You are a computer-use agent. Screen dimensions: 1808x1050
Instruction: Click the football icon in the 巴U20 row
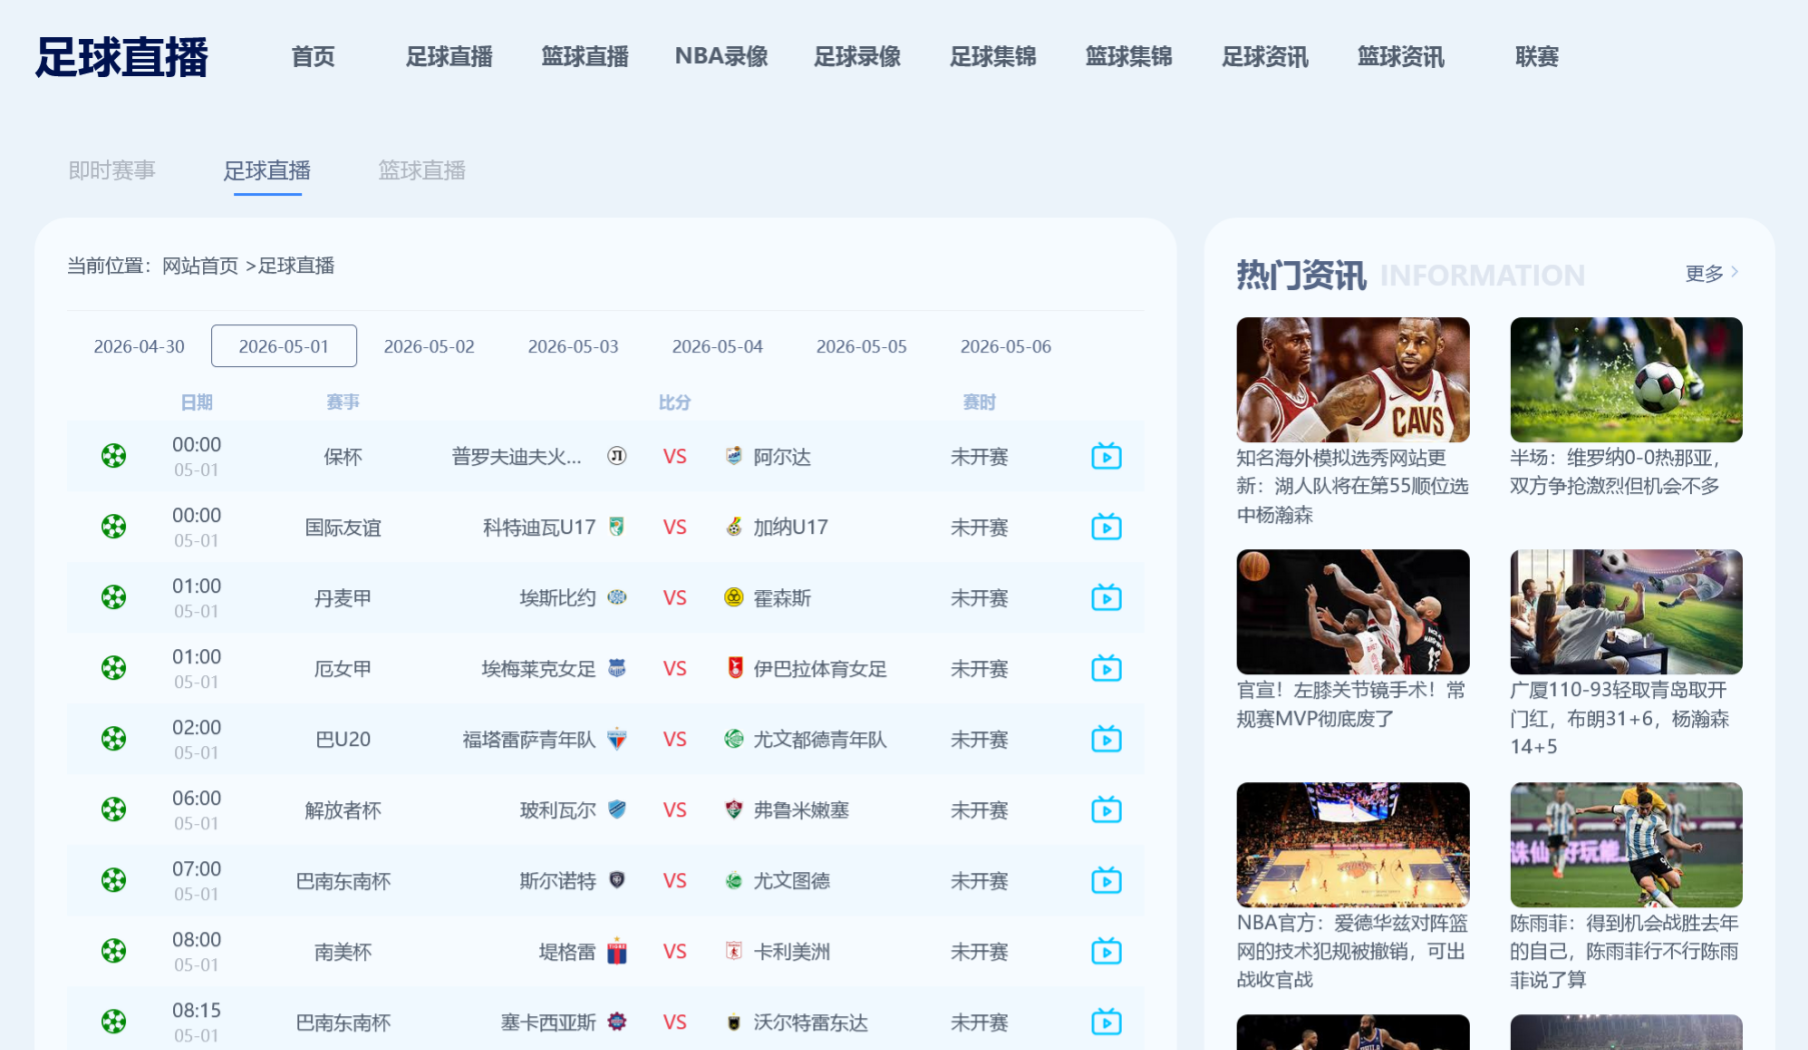pos(114,739)
